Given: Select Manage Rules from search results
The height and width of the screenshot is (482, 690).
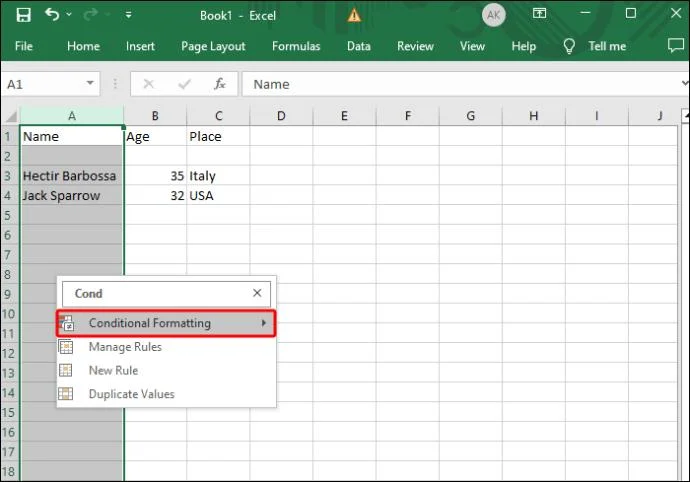Looking at the screenshot, I should point(125,347).
